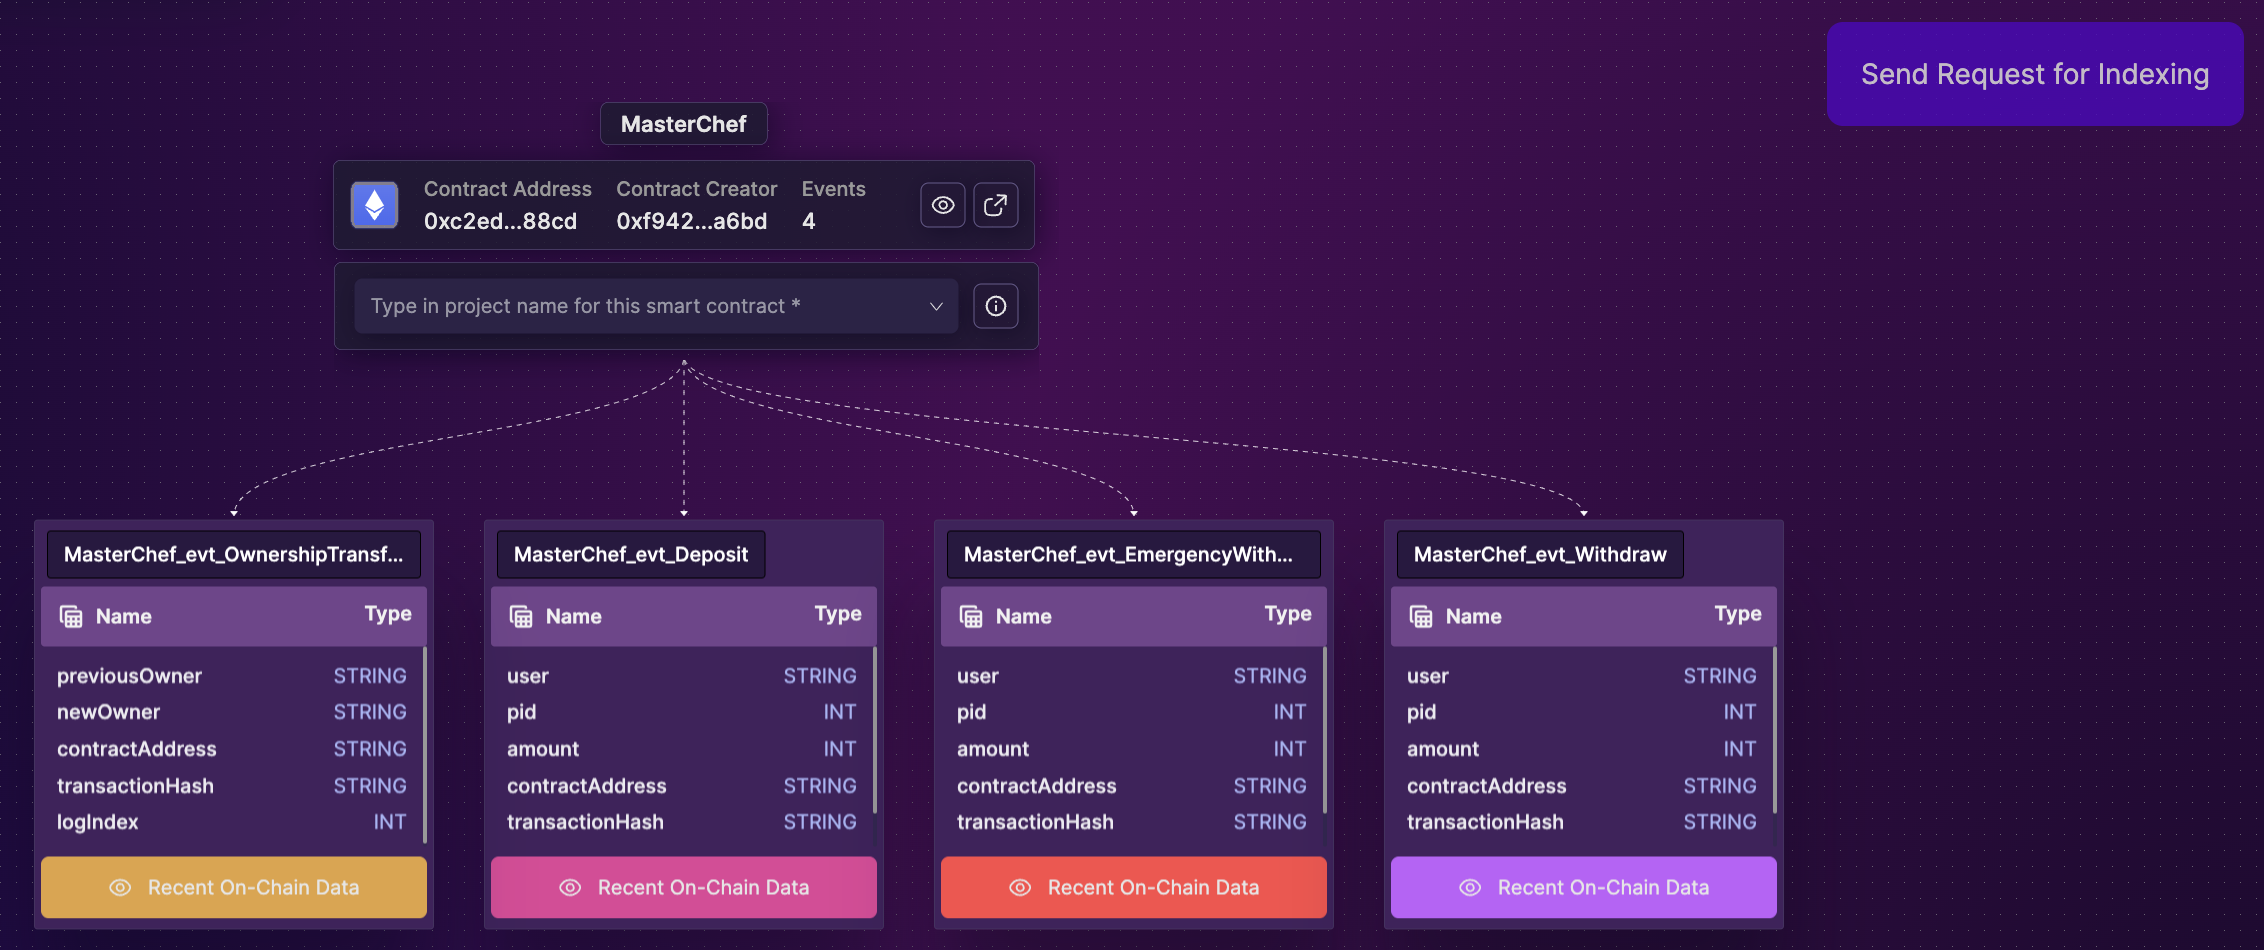Click table icon in OwnershipTransferred header
Image resolution: width=2264 pixels, height=950 pixels.
click(71, 616)
